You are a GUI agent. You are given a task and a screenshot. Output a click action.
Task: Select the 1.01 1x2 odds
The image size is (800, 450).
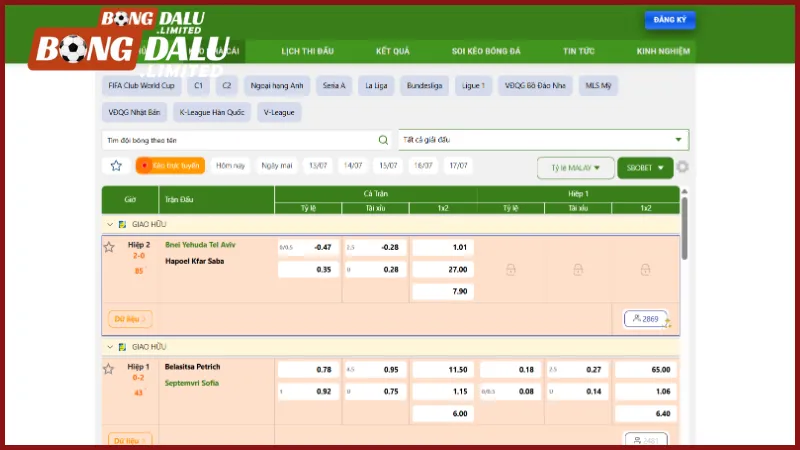coord(443,247)
